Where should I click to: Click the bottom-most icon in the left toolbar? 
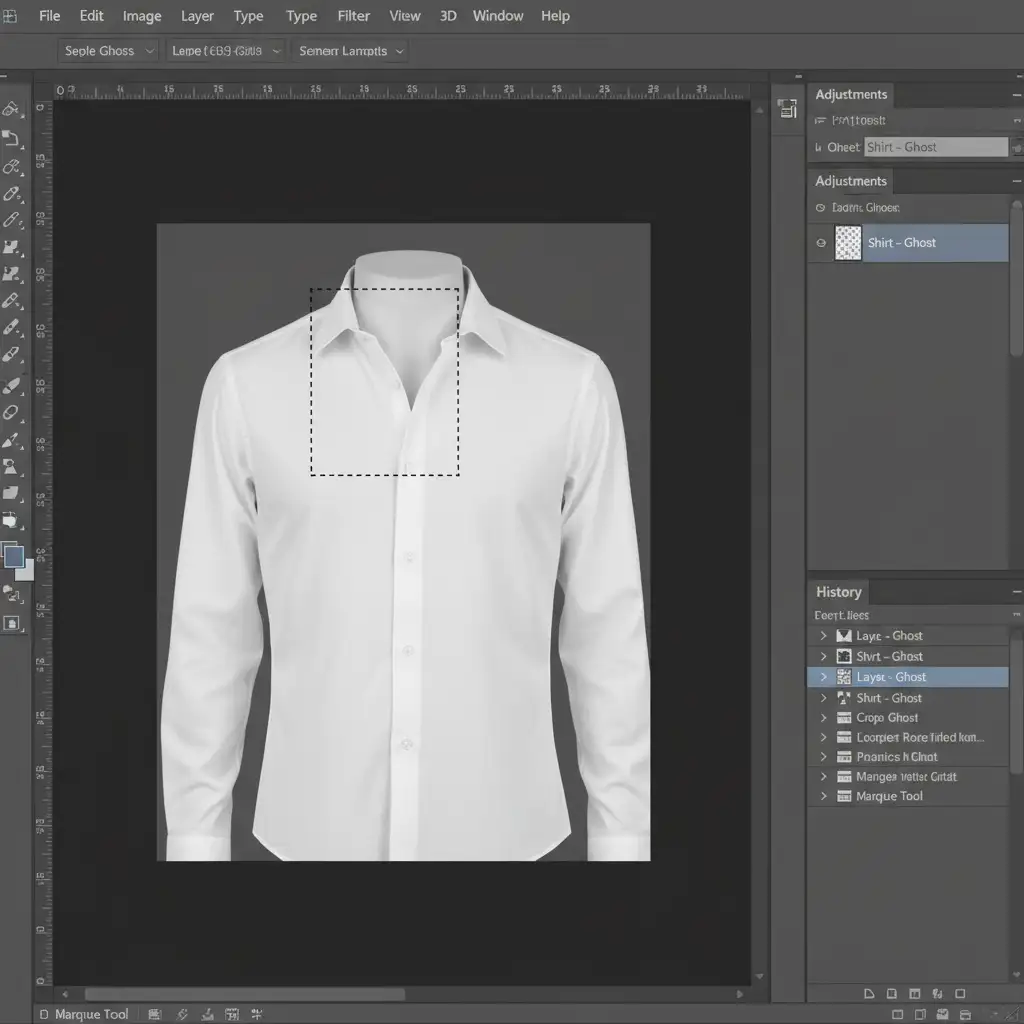point(12,623)
